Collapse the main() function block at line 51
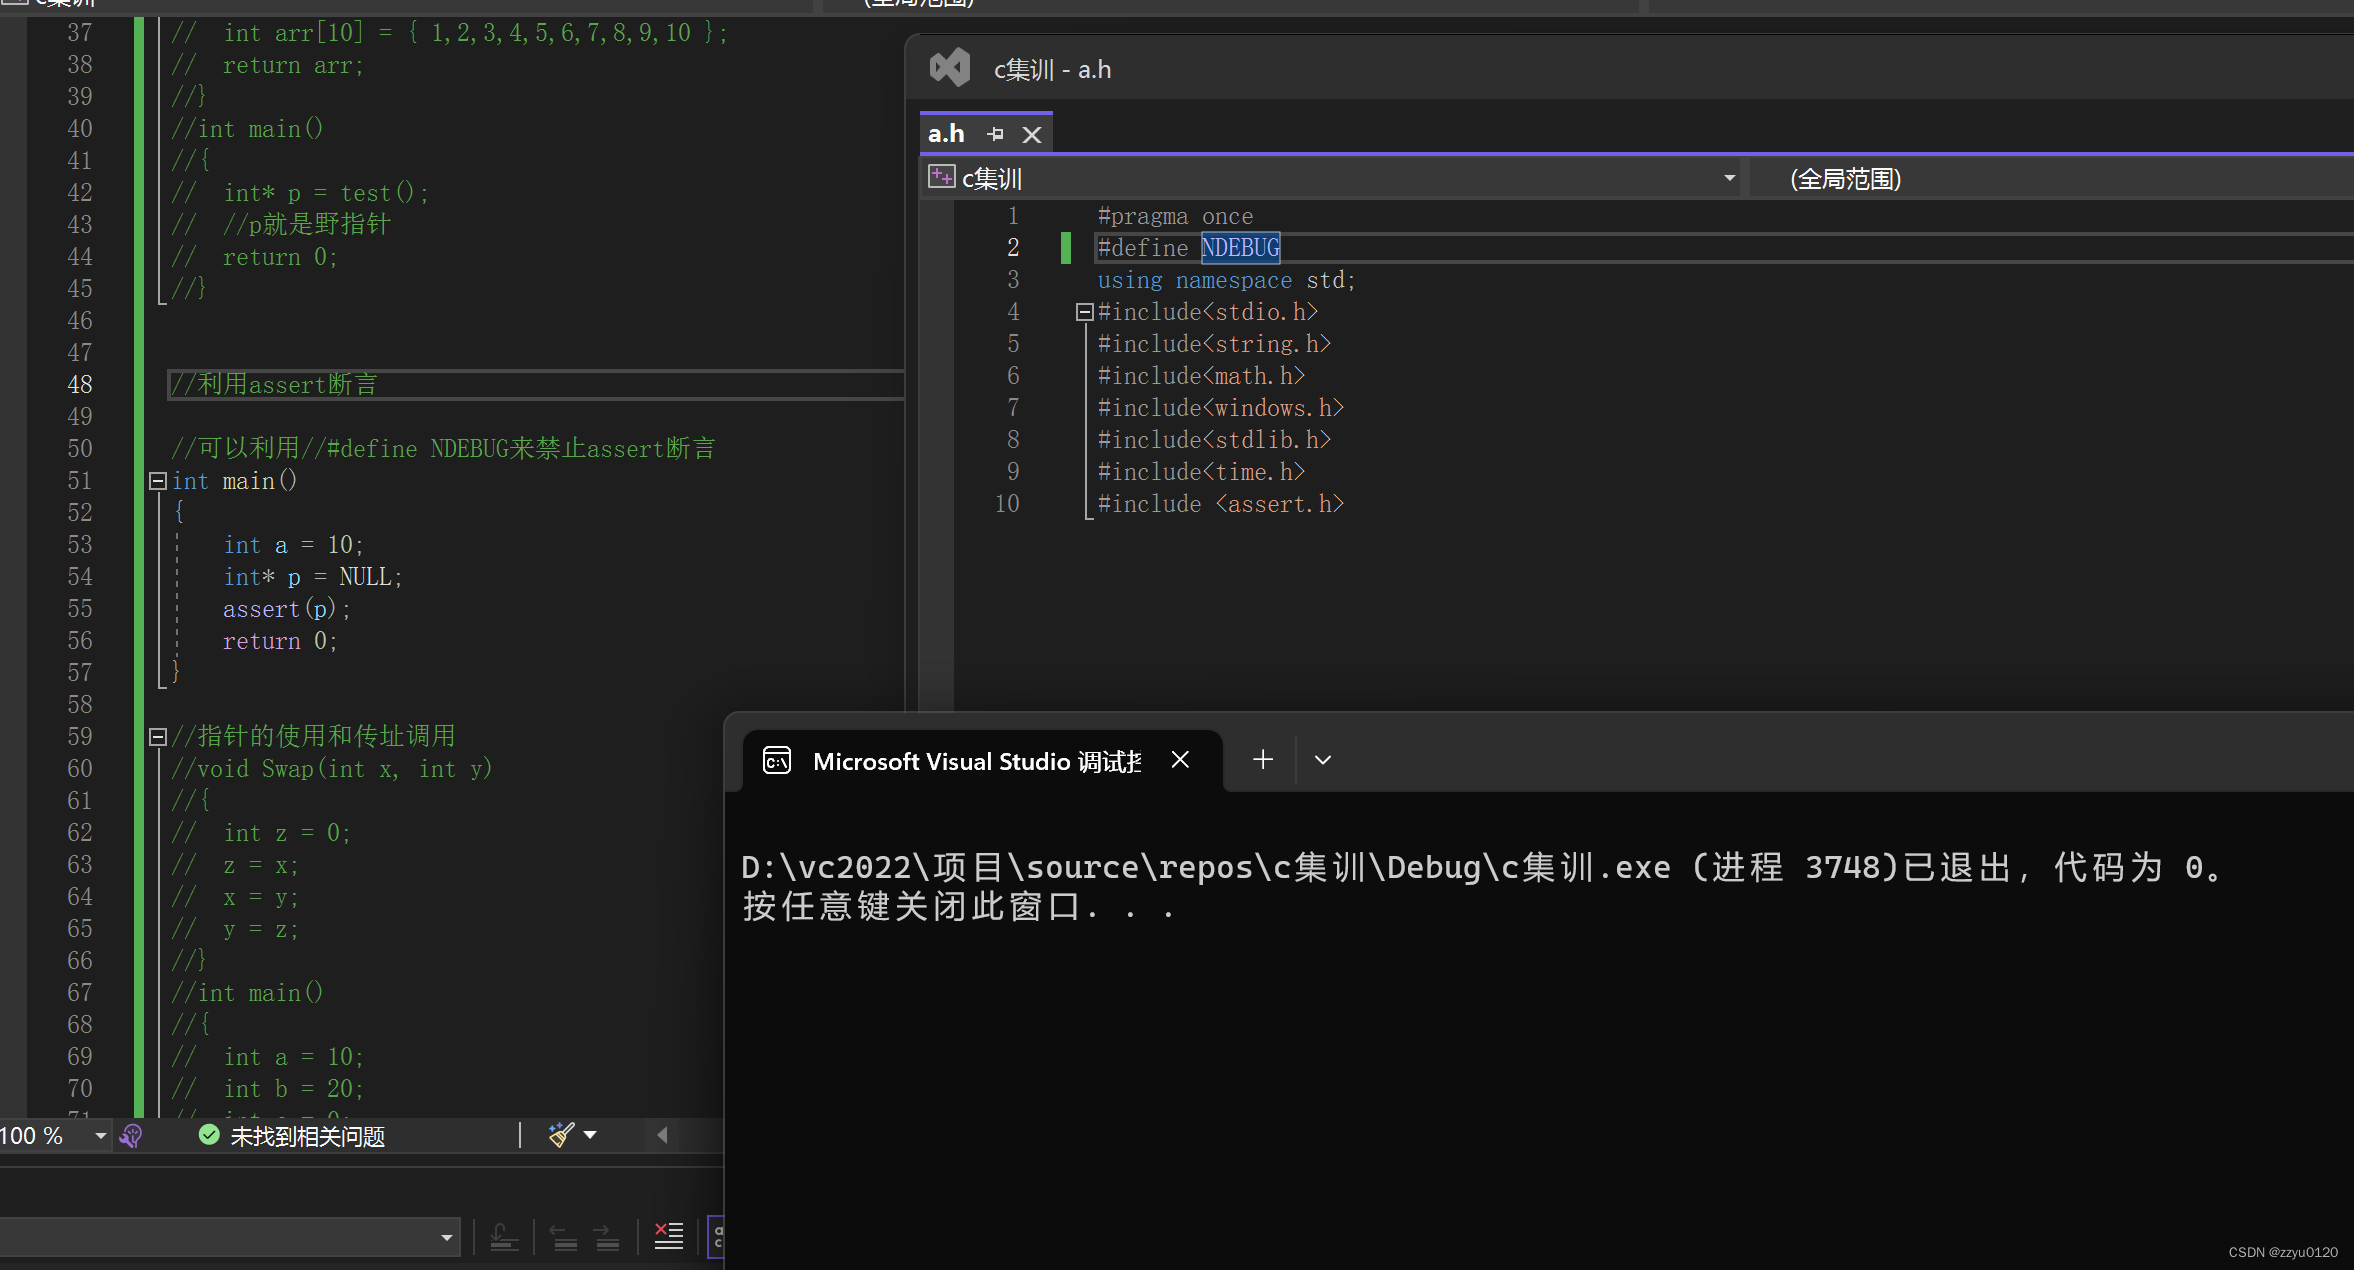The height and width of the screenshot is (1270, 2354). (x=156, y=482)
